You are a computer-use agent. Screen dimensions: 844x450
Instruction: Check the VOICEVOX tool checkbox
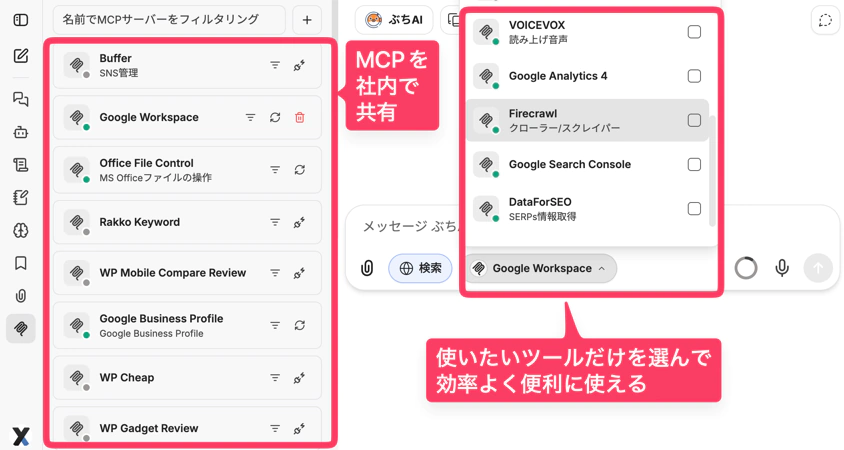click(694, 32)
